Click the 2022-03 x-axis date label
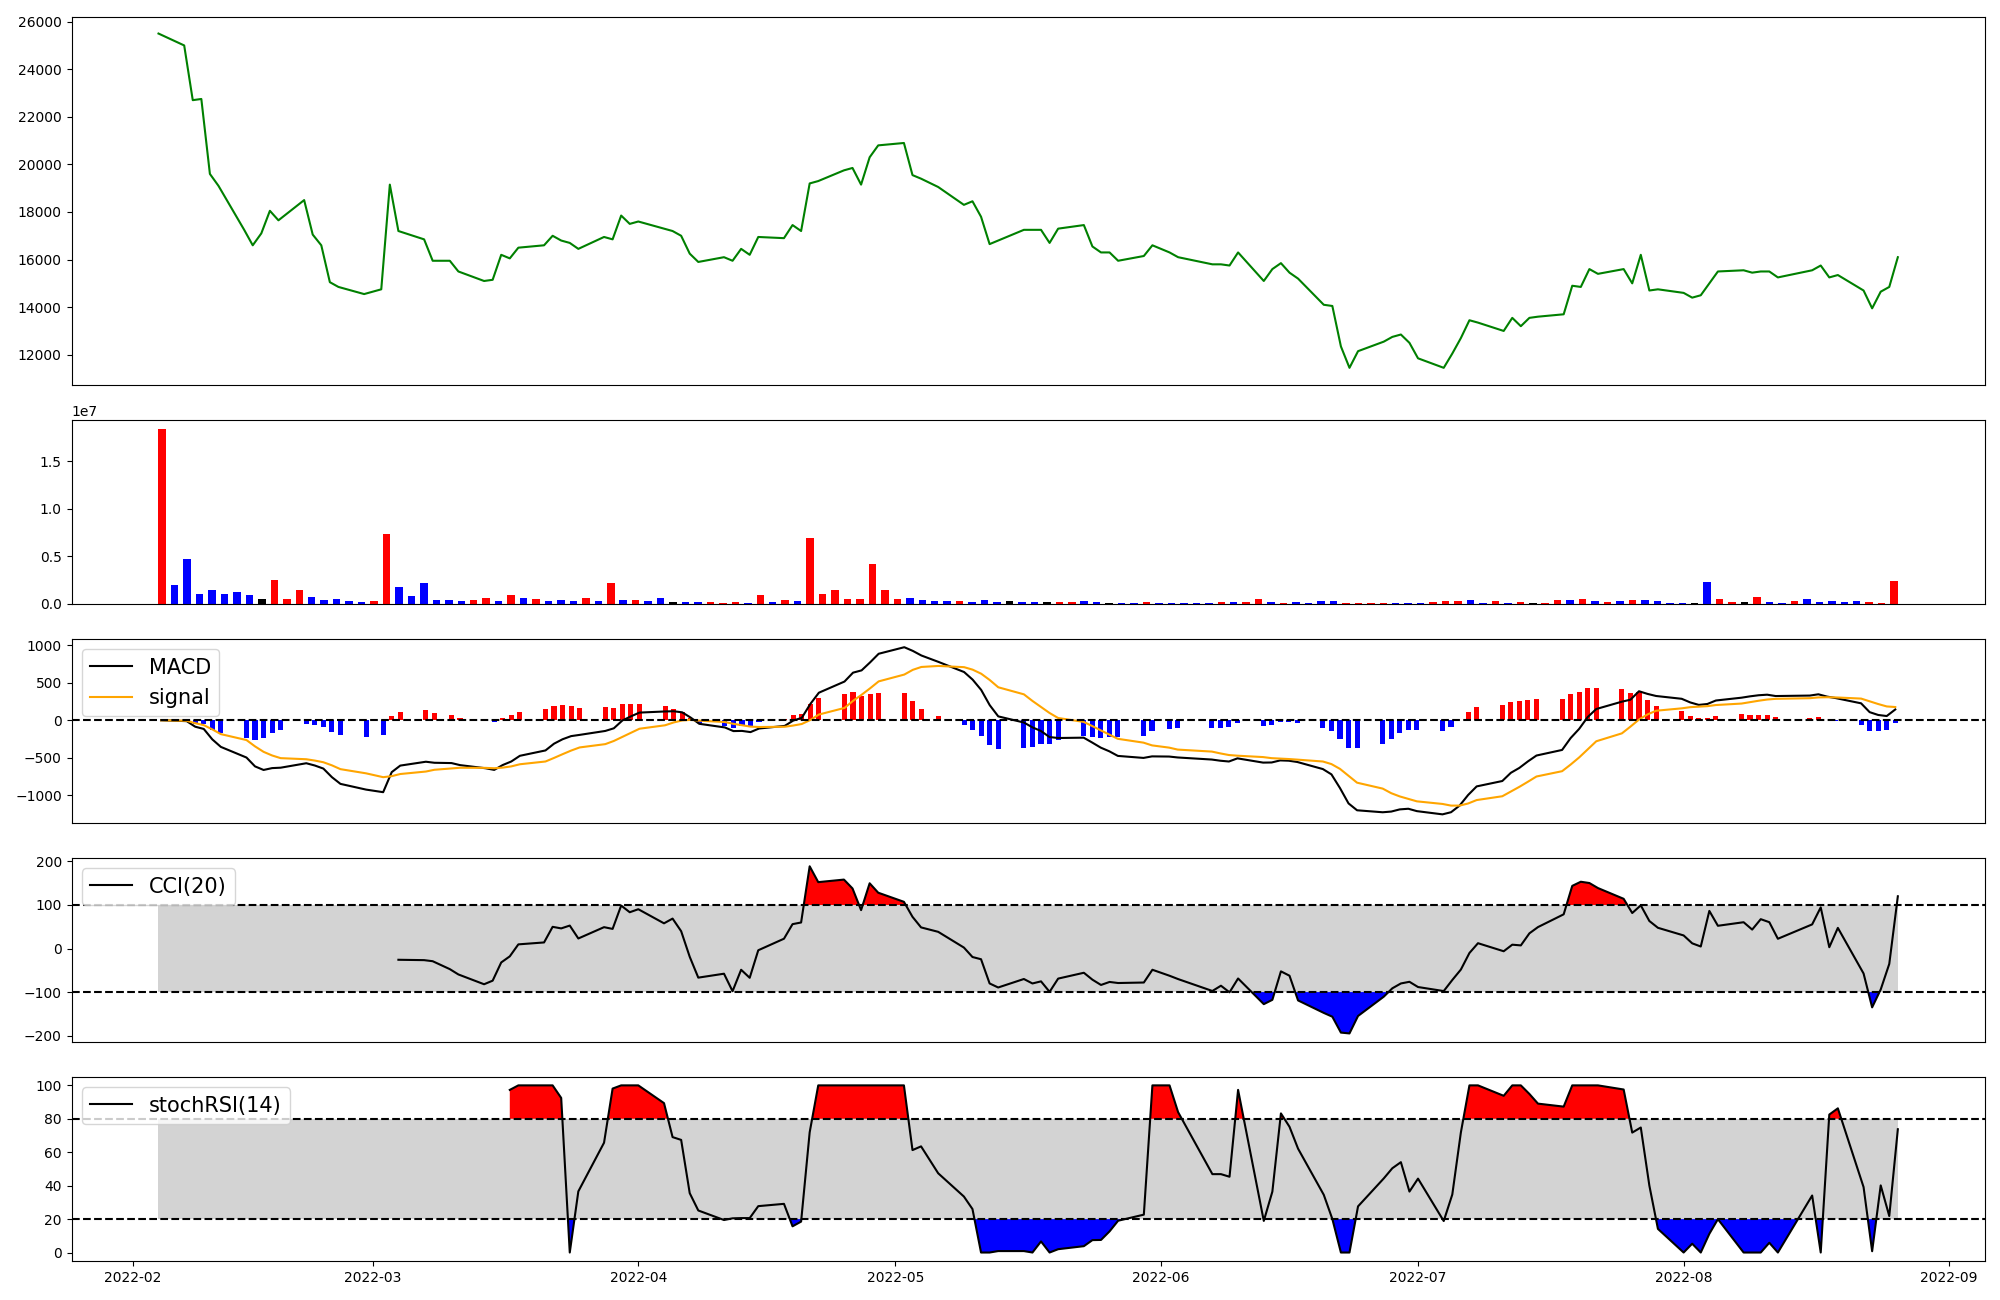This screenshot has width=2000, height=1300. (x=373, y=1276)
